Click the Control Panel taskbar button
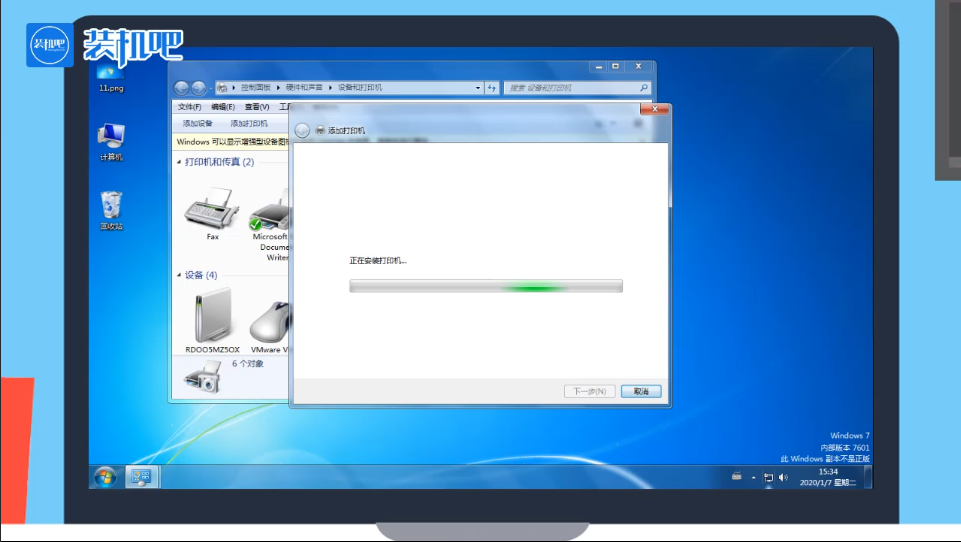Viewport: 961px width, 542px height. click(x=140, y=477)
